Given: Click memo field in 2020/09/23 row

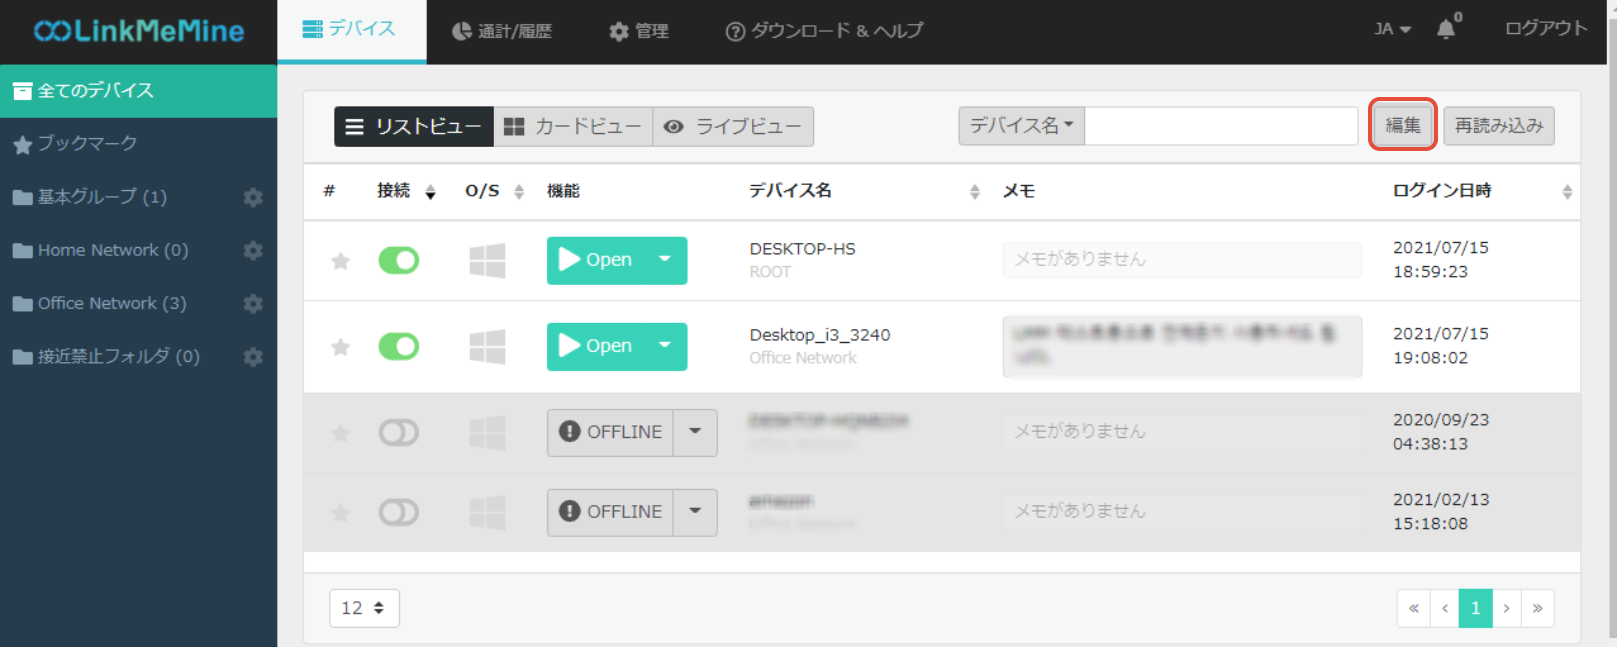Looking at the screenshot, I should tap(1182, 431).
